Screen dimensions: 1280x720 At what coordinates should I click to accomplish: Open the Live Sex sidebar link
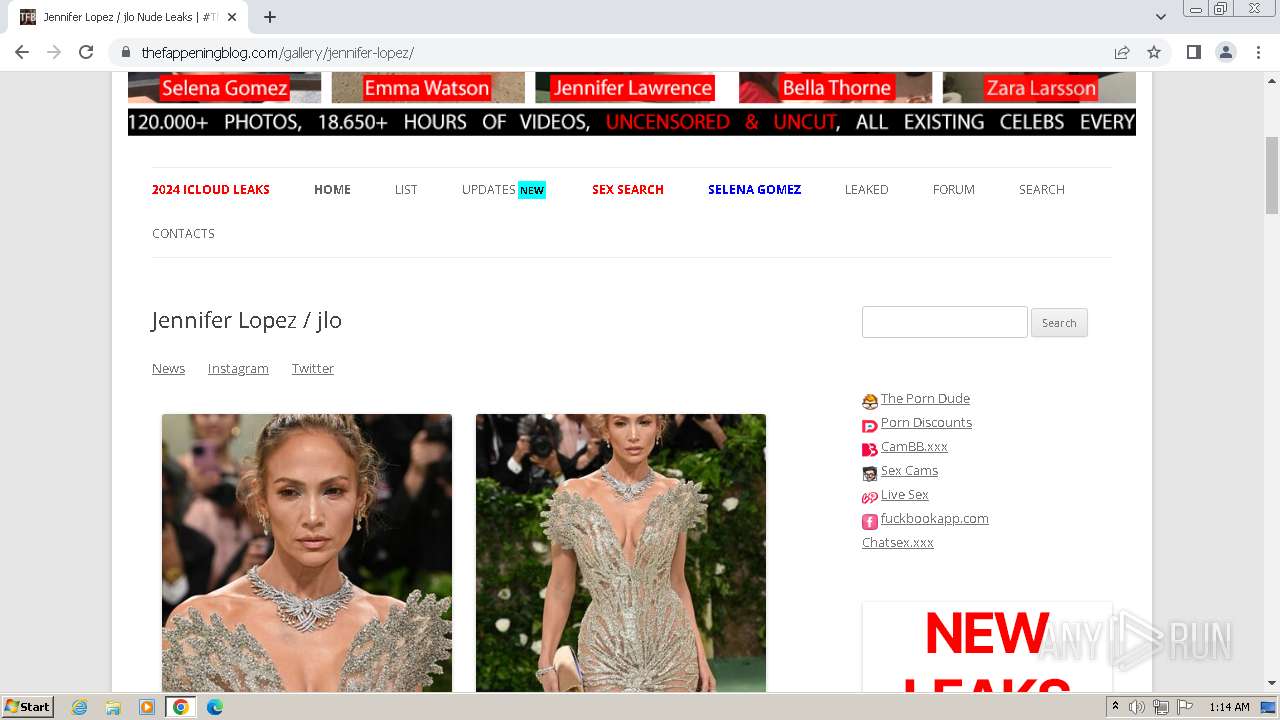(904, 494)
